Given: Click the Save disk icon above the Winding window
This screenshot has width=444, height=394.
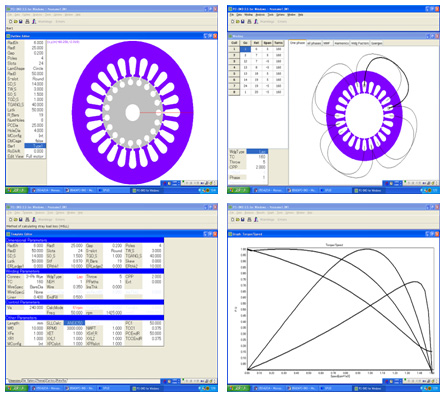Looking at the screenshot, I should pos(243,22).
